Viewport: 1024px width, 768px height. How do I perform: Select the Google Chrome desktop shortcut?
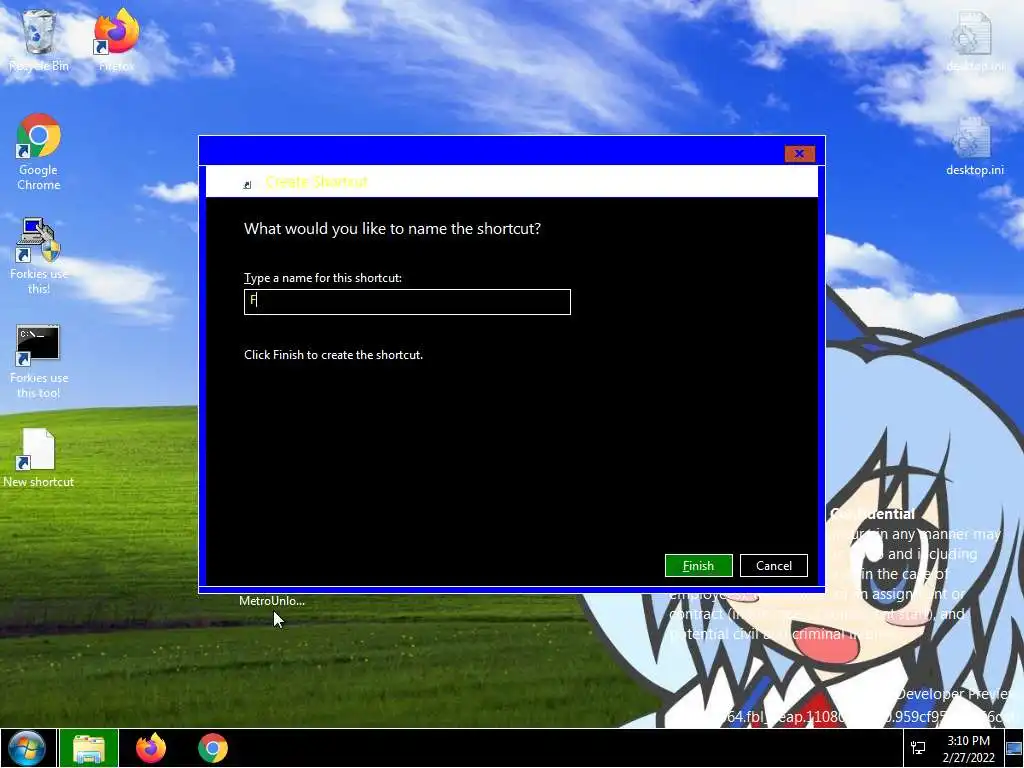point(39,152)
